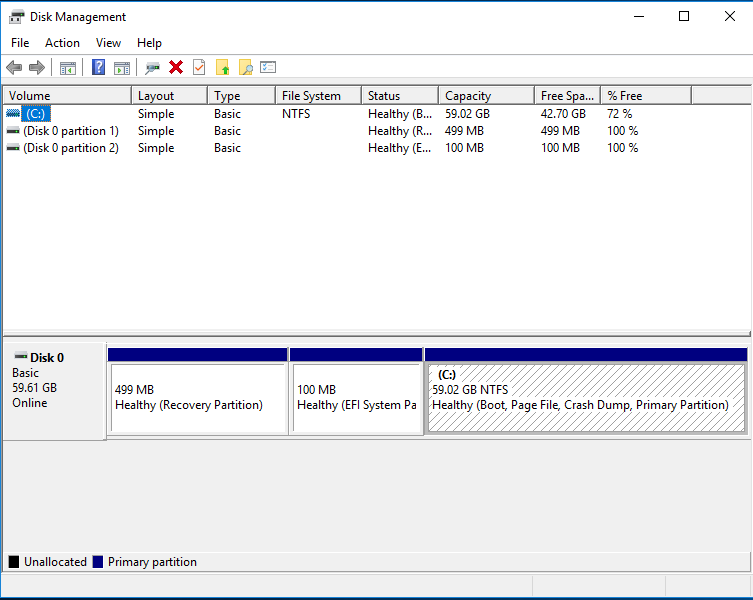The height and width of the screenshot is (600, 753).
Task: Select the (C:) 59.02 GB NTFS partition block
Action: [586, 398]
